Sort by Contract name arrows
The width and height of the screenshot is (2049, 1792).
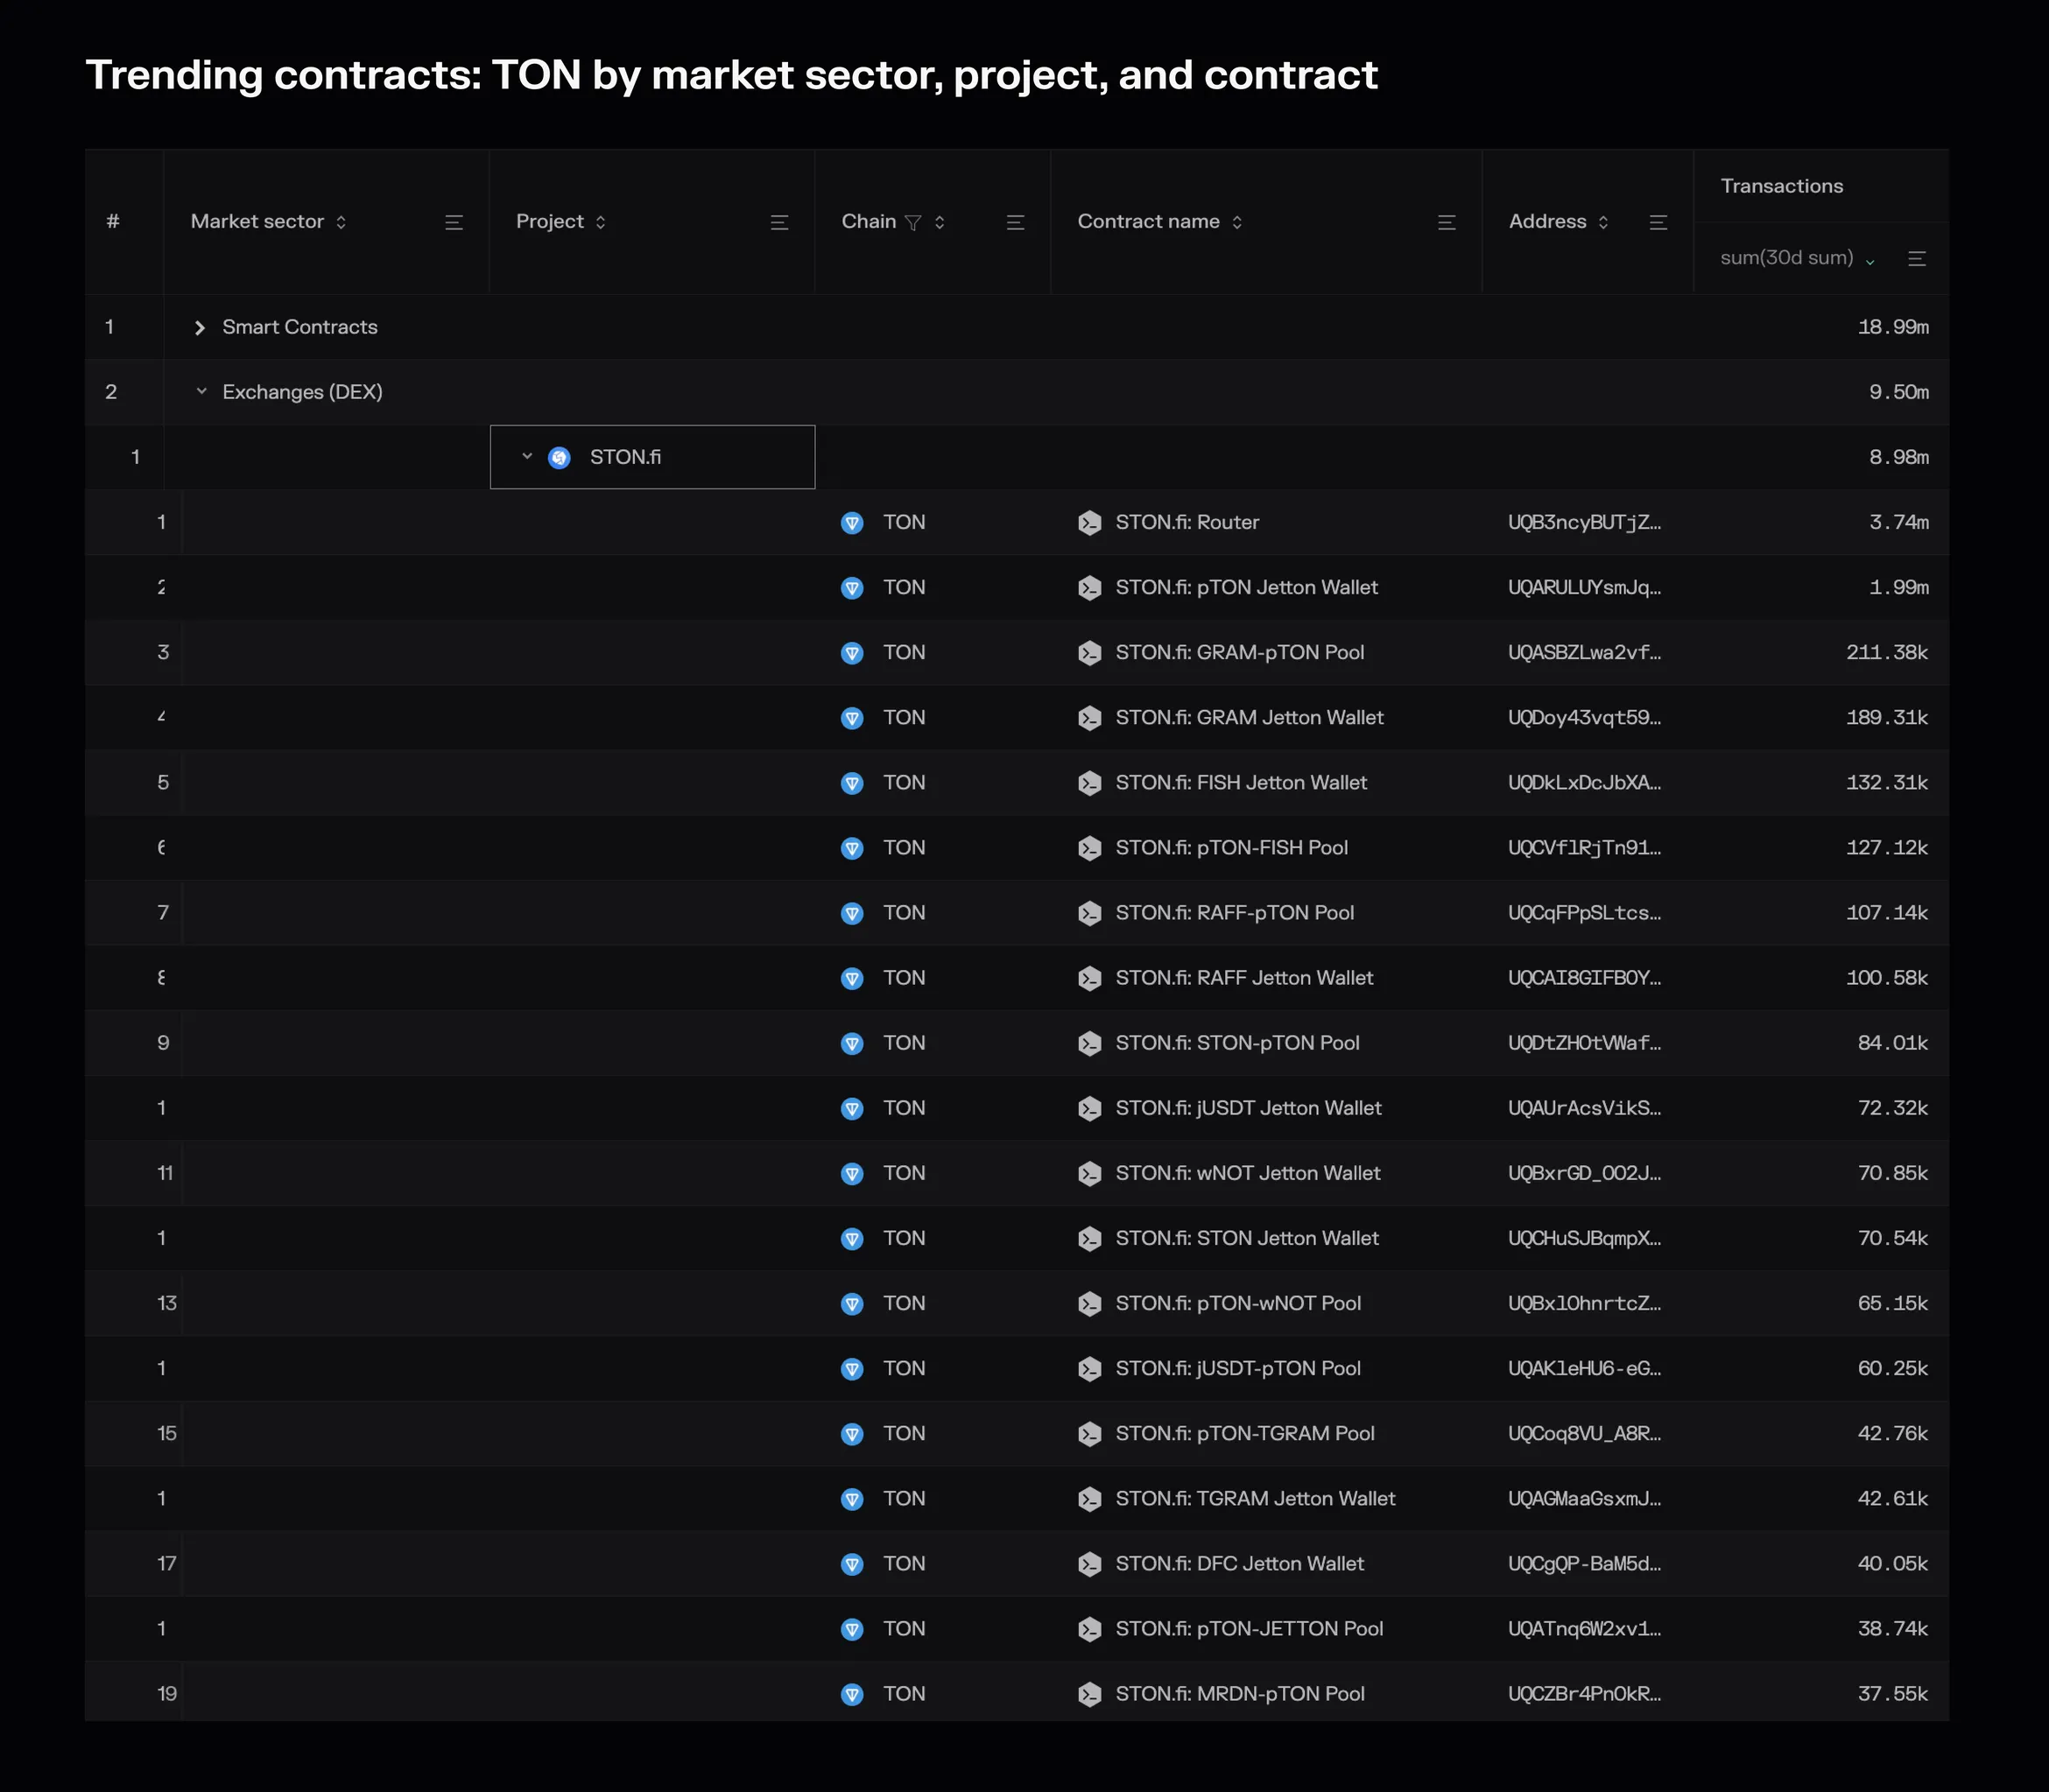point(1237,222)
